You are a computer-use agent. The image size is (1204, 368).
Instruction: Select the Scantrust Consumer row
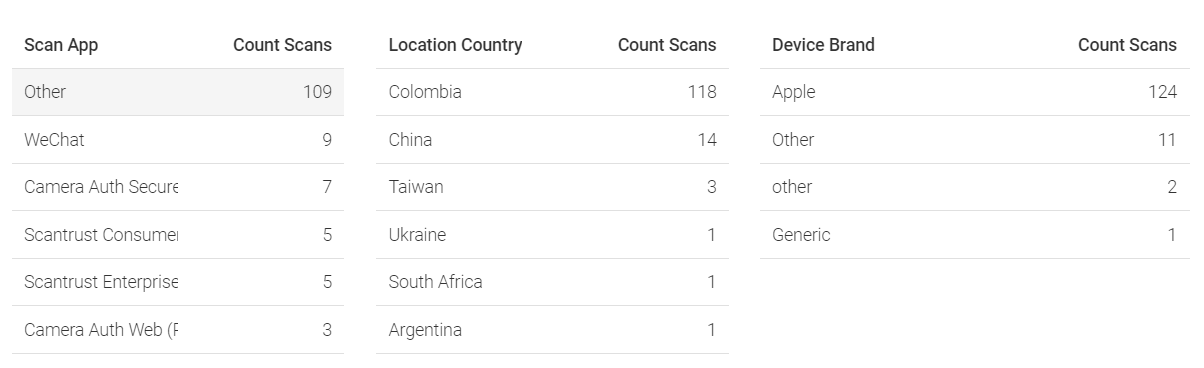[x=178, y=235]
